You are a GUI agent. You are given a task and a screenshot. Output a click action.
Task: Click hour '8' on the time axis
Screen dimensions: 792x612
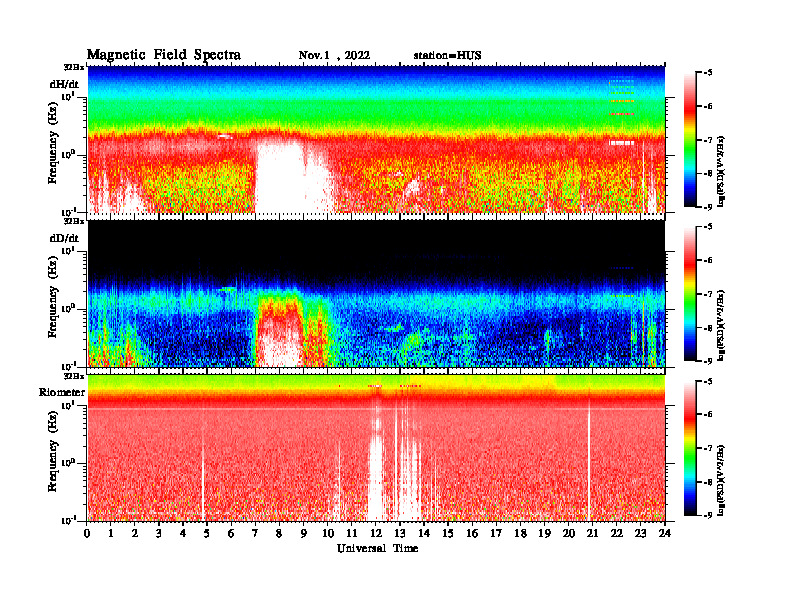pyautogui.click(x=279, y=533)
